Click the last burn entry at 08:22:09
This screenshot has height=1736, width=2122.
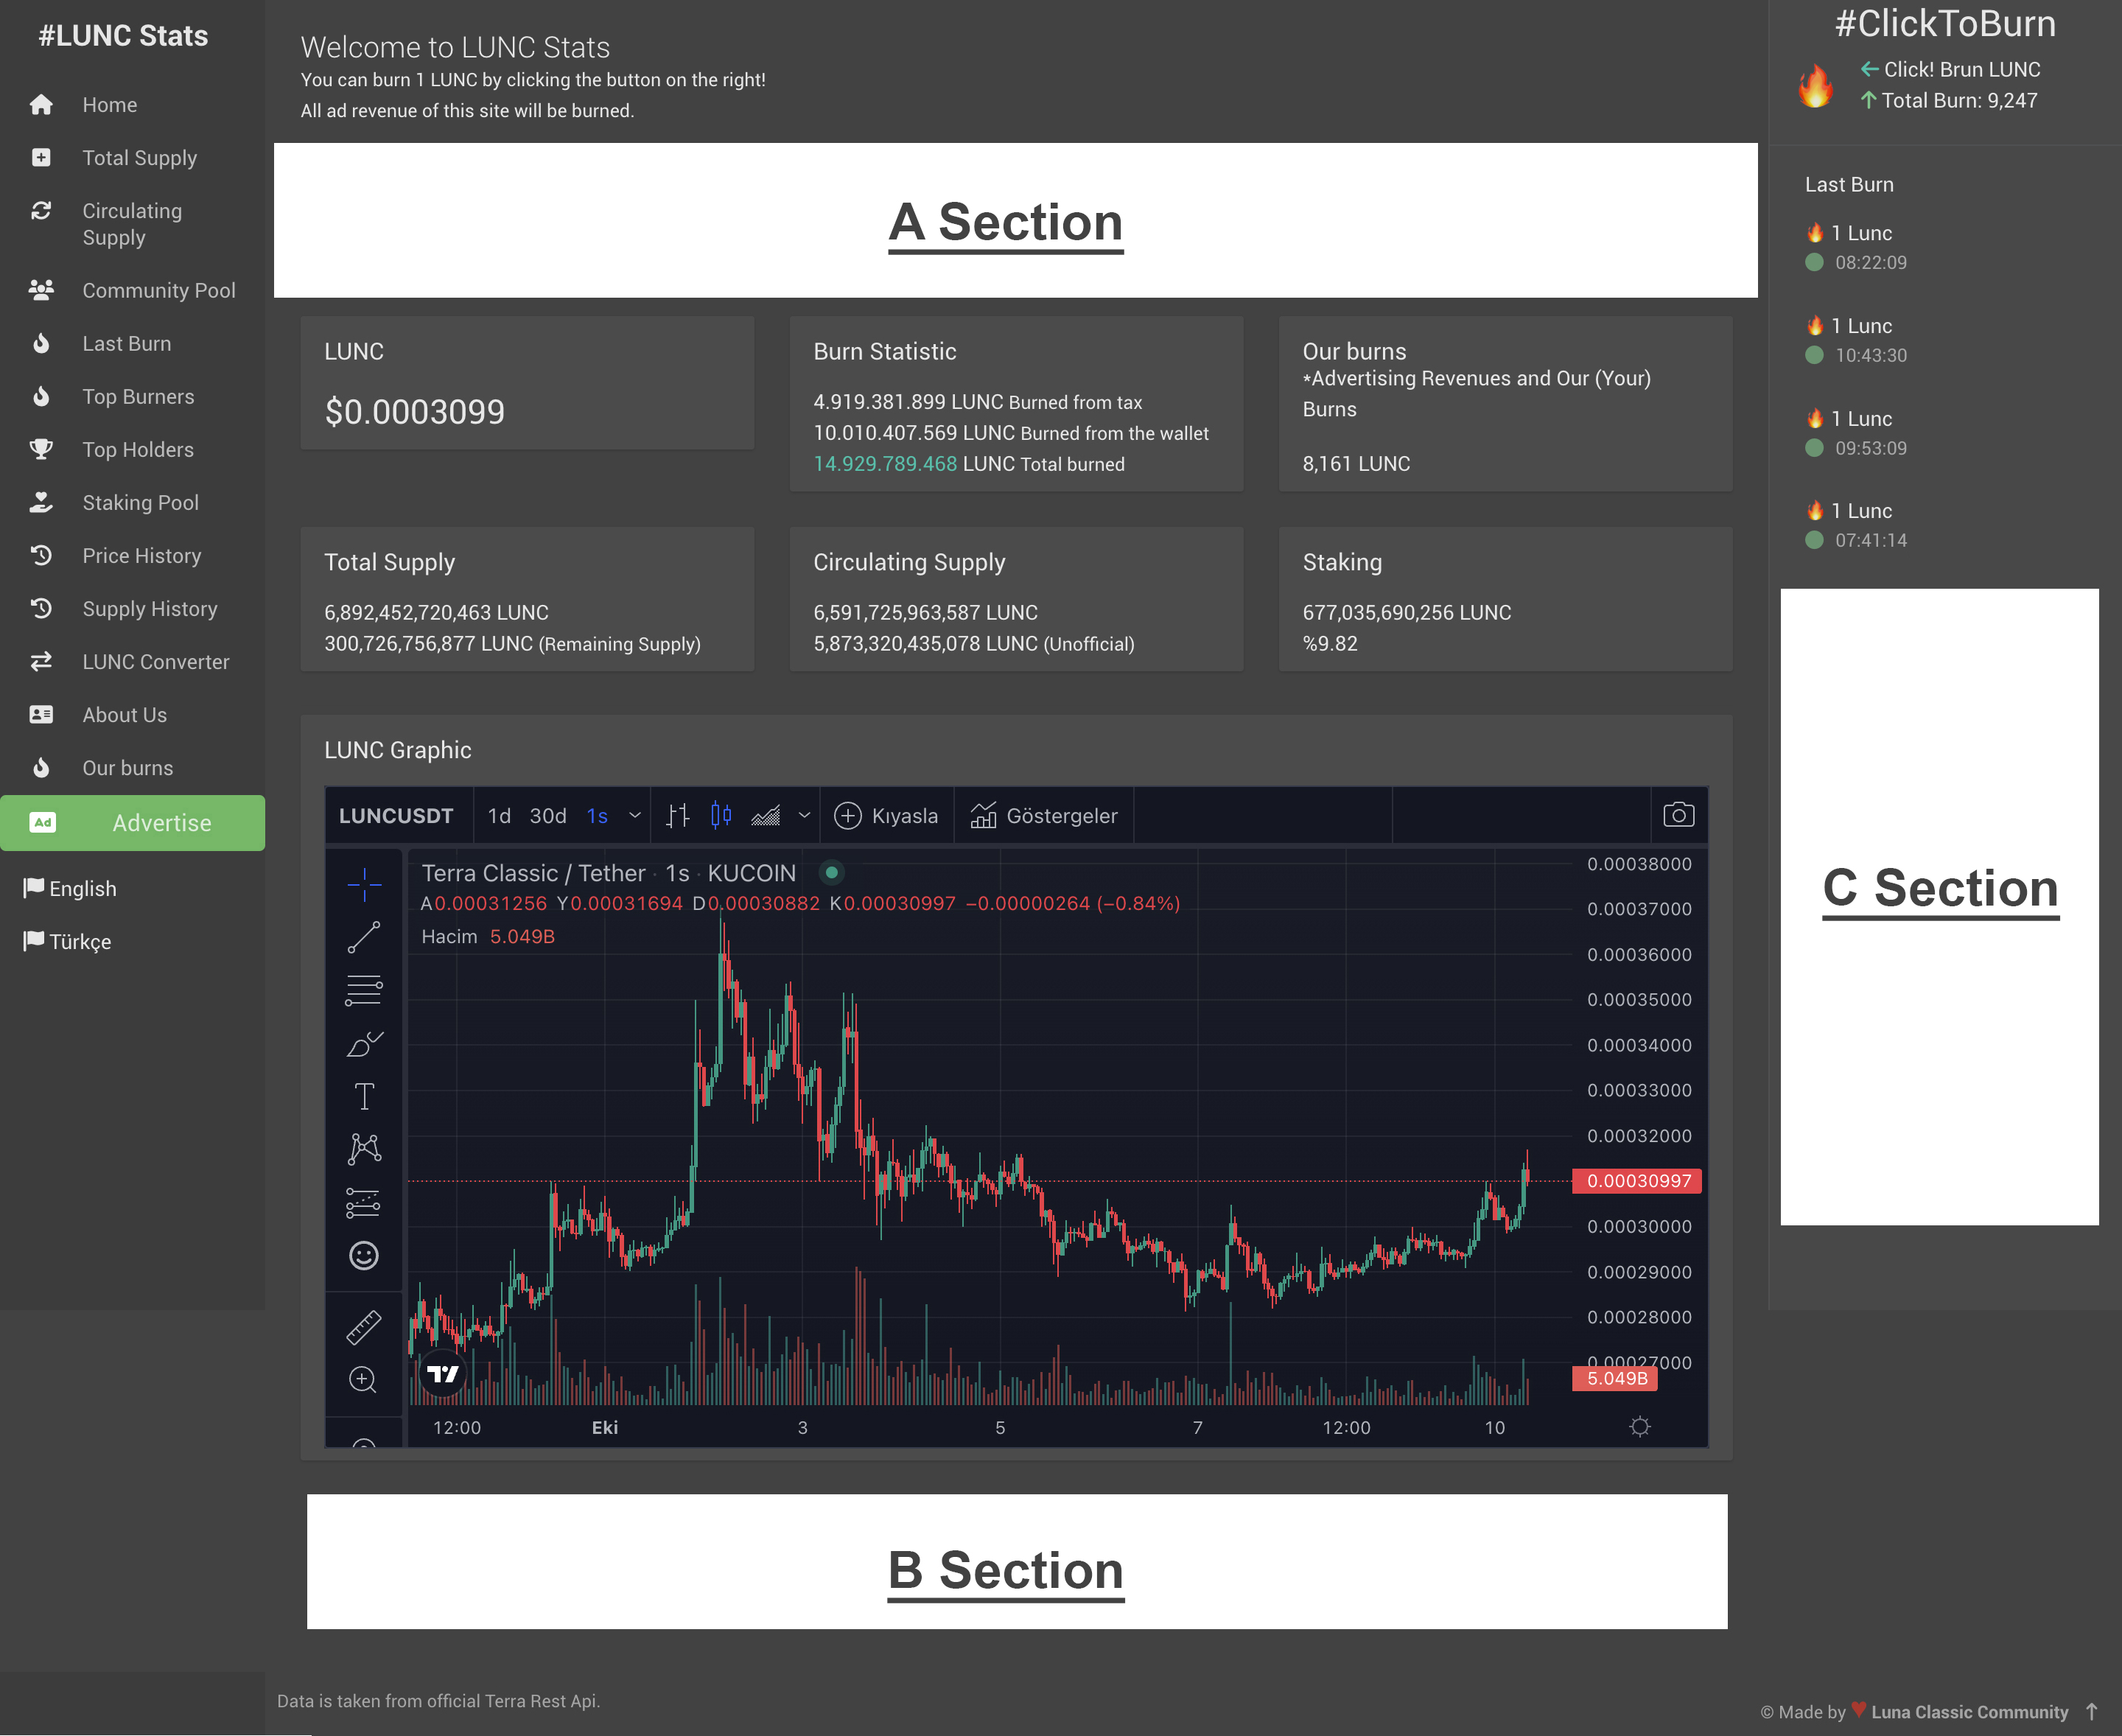[x=1857, y=247]
